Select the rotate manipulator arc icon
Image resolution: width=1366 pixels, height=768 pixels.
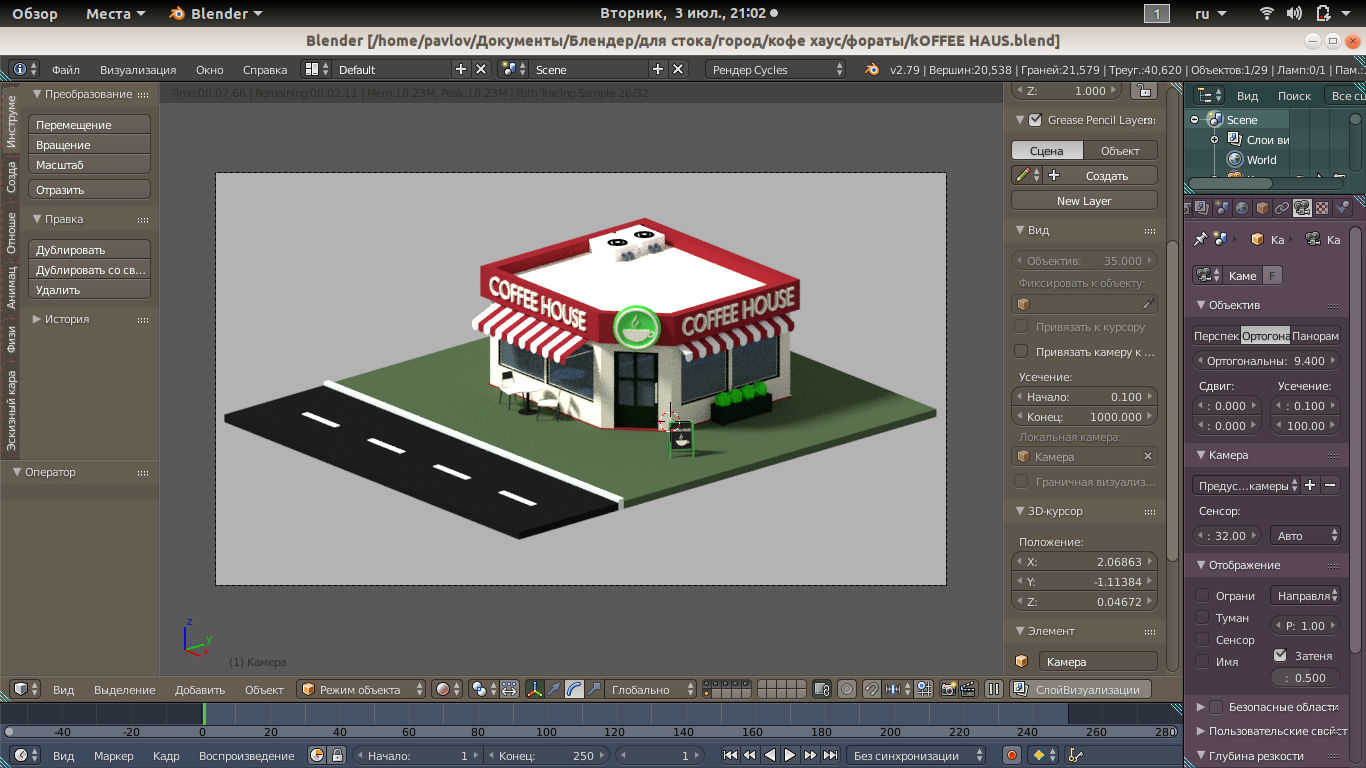(574, 689)
